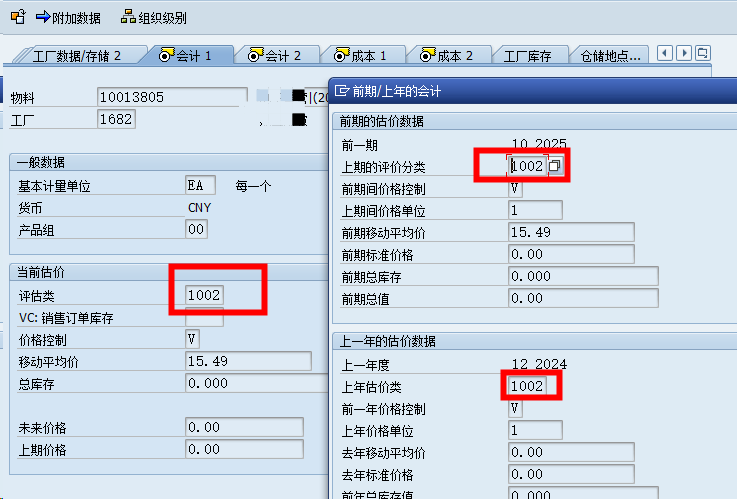Image resolution: width=737 pixels, height=499 pixels.
Task: Click the 每一个 unit description
Action: tap(253, 186)
